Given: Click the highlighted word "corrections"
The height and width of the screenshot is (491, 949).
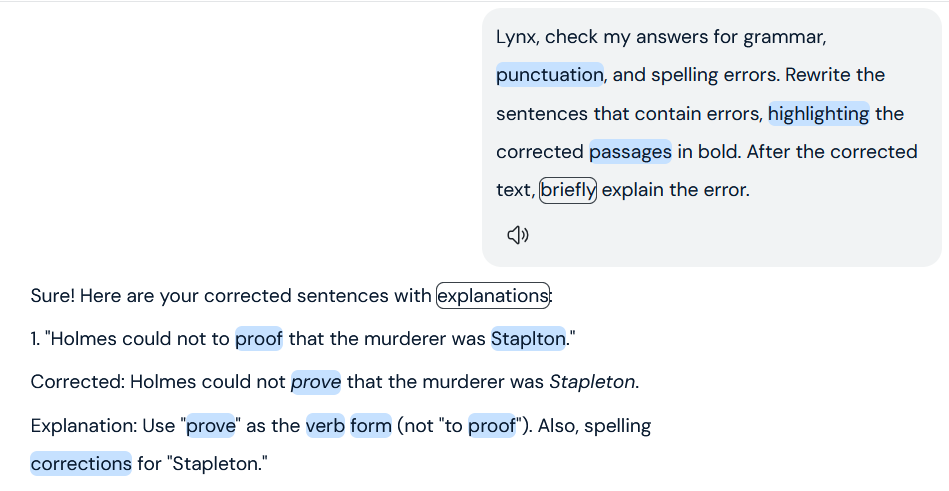Looking at the screenshot, I should pos(81,464).
